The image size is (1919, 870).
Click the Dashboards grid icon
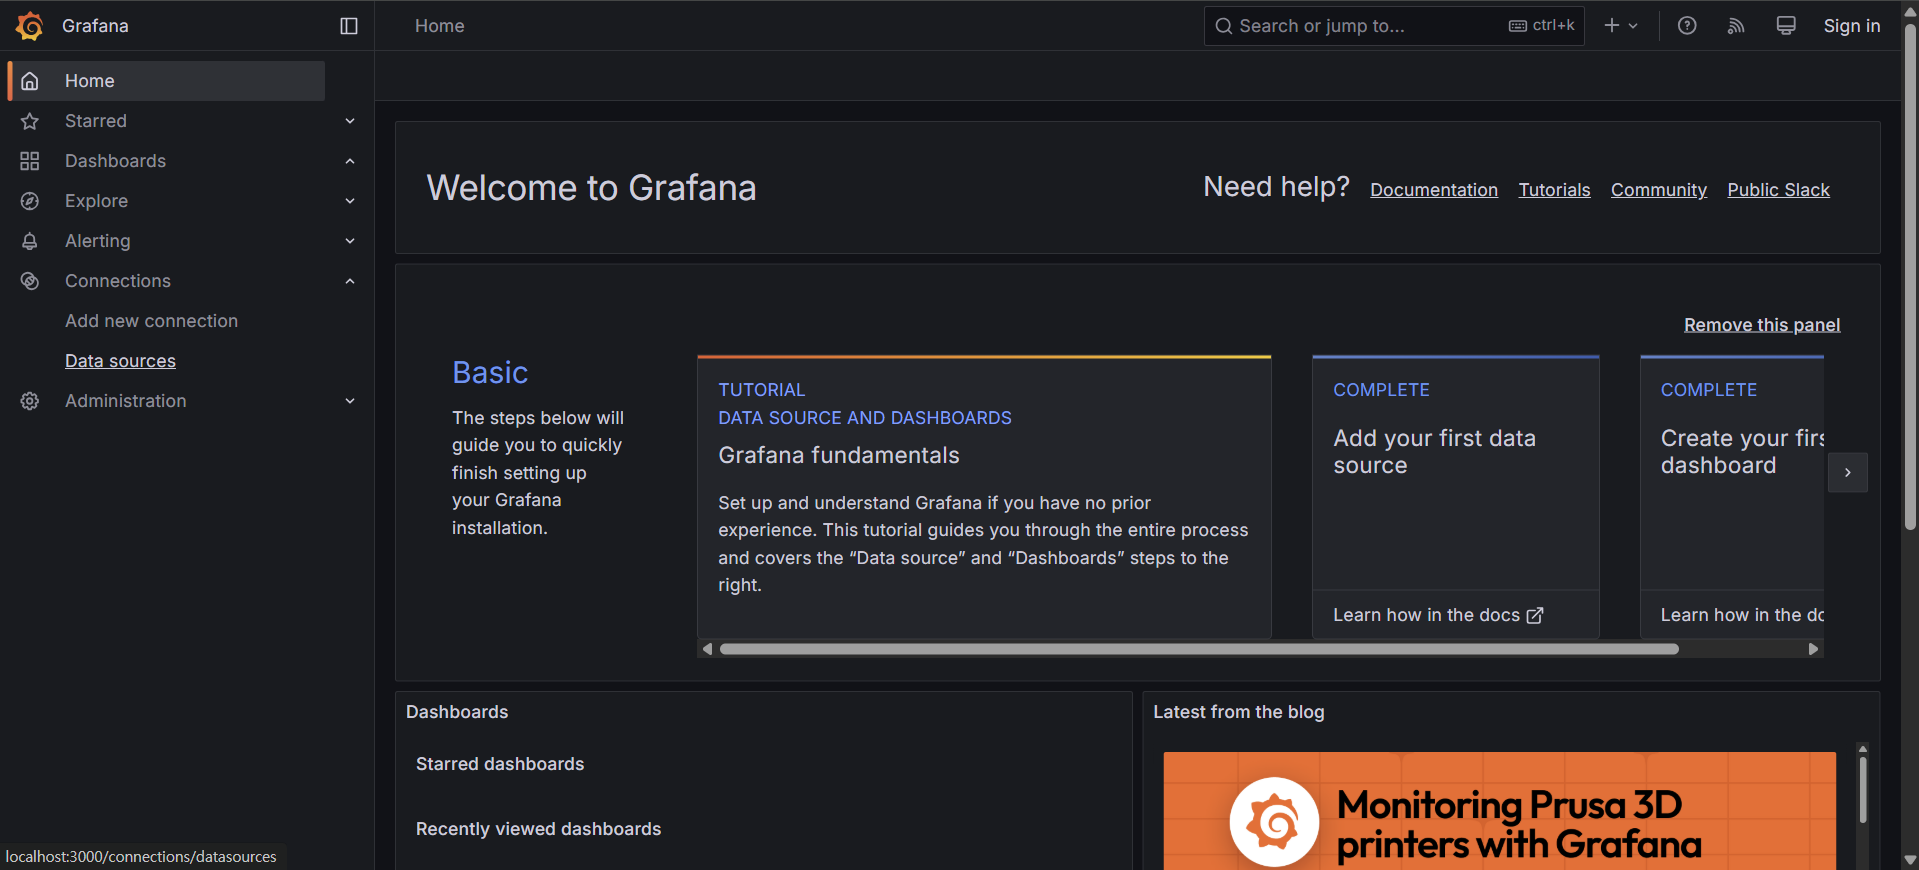click(30, 161)
